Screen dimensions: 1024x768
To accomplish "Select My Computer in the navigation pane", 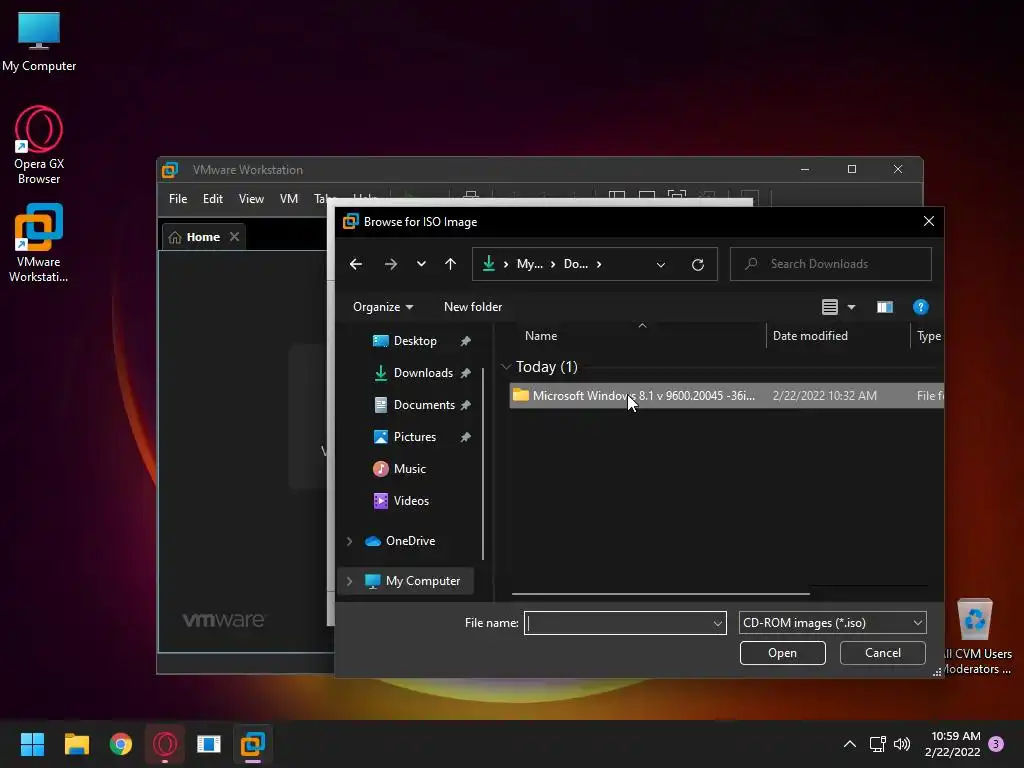I will click(x=423, y=581).
